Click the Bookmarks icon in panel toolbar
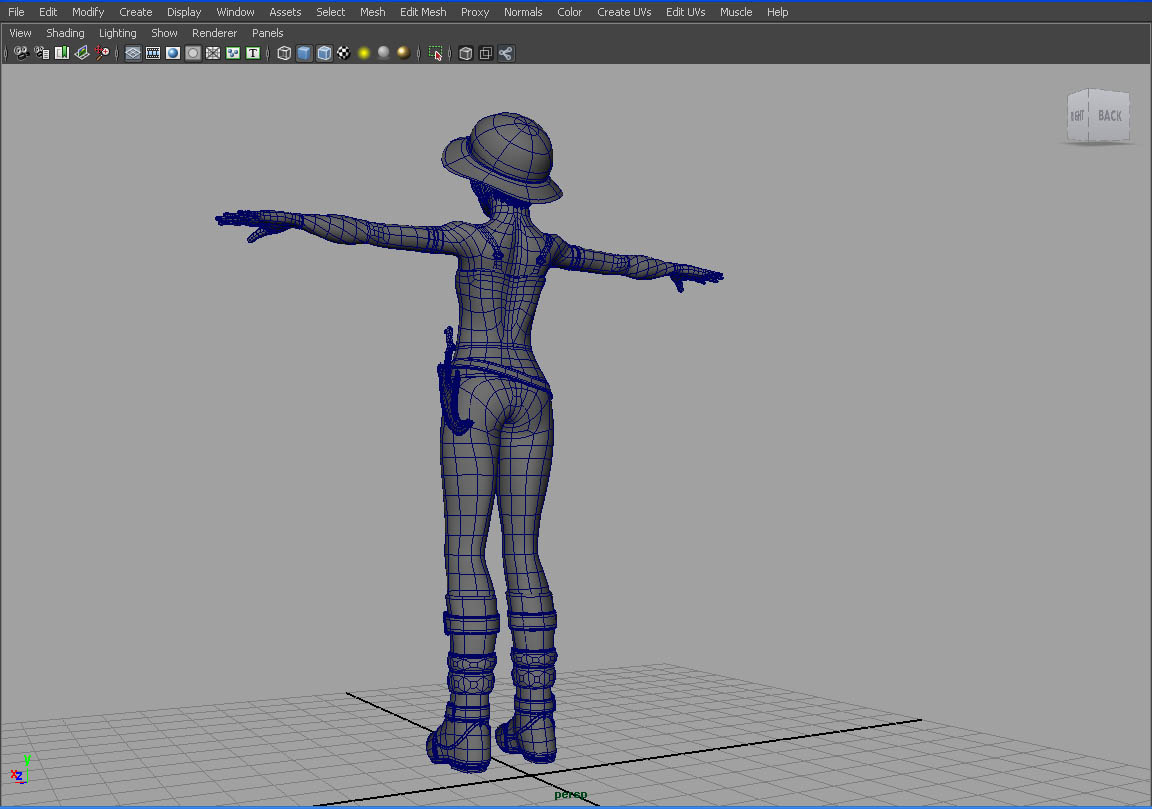The width and height of the screenshot is (1152, 809). (x=62, y=53)
